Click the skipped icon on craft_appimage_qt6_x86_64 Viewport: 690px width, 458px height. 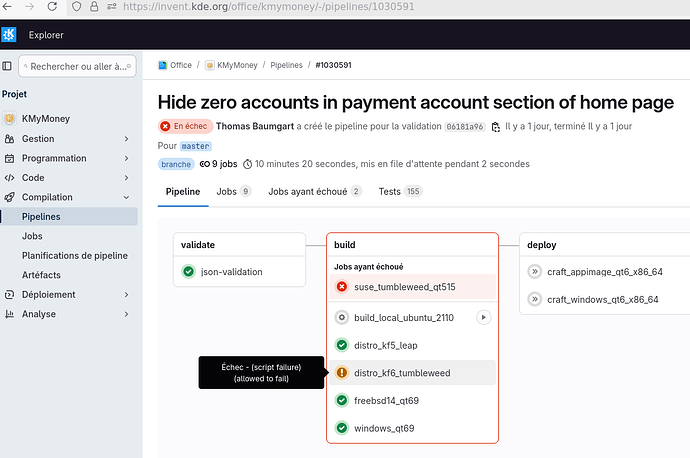[534, 271]
